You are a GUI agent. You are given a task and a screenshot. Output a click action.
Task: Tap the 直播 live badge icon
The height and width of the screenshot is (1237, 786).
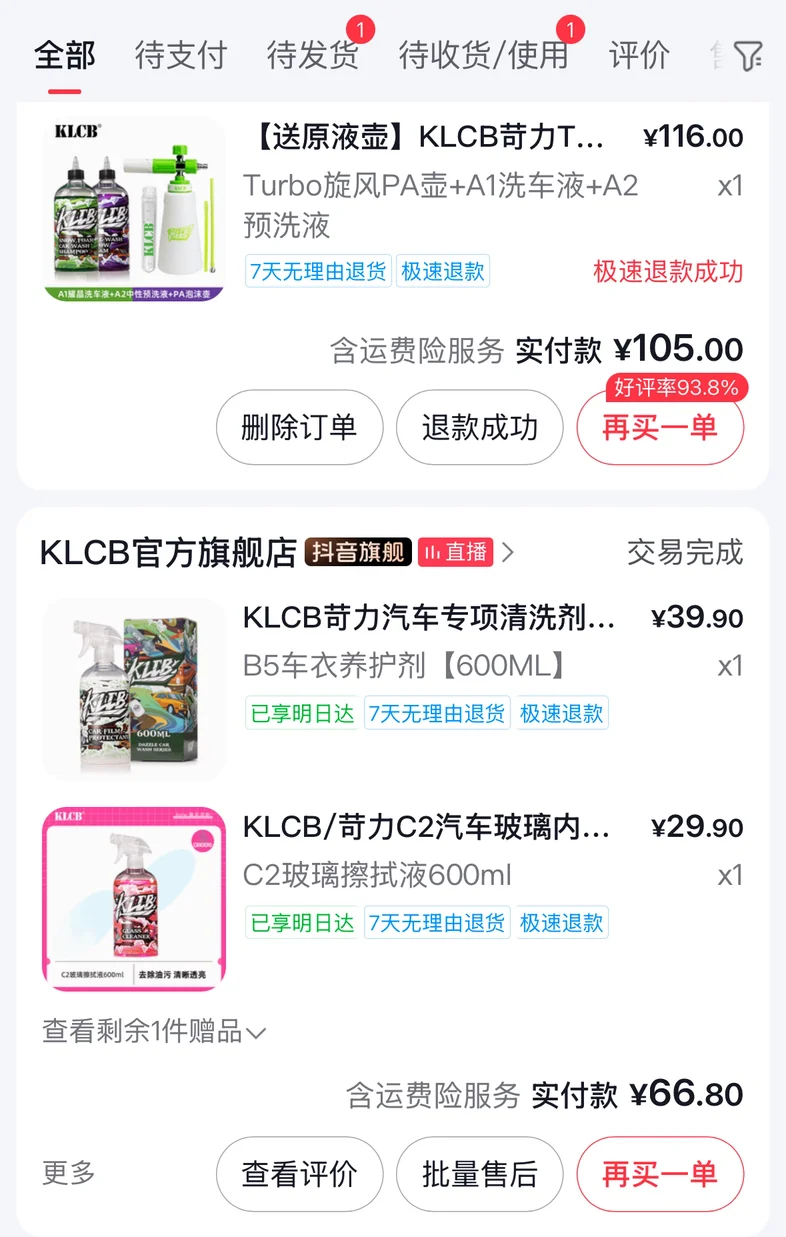tap(456, 552)
